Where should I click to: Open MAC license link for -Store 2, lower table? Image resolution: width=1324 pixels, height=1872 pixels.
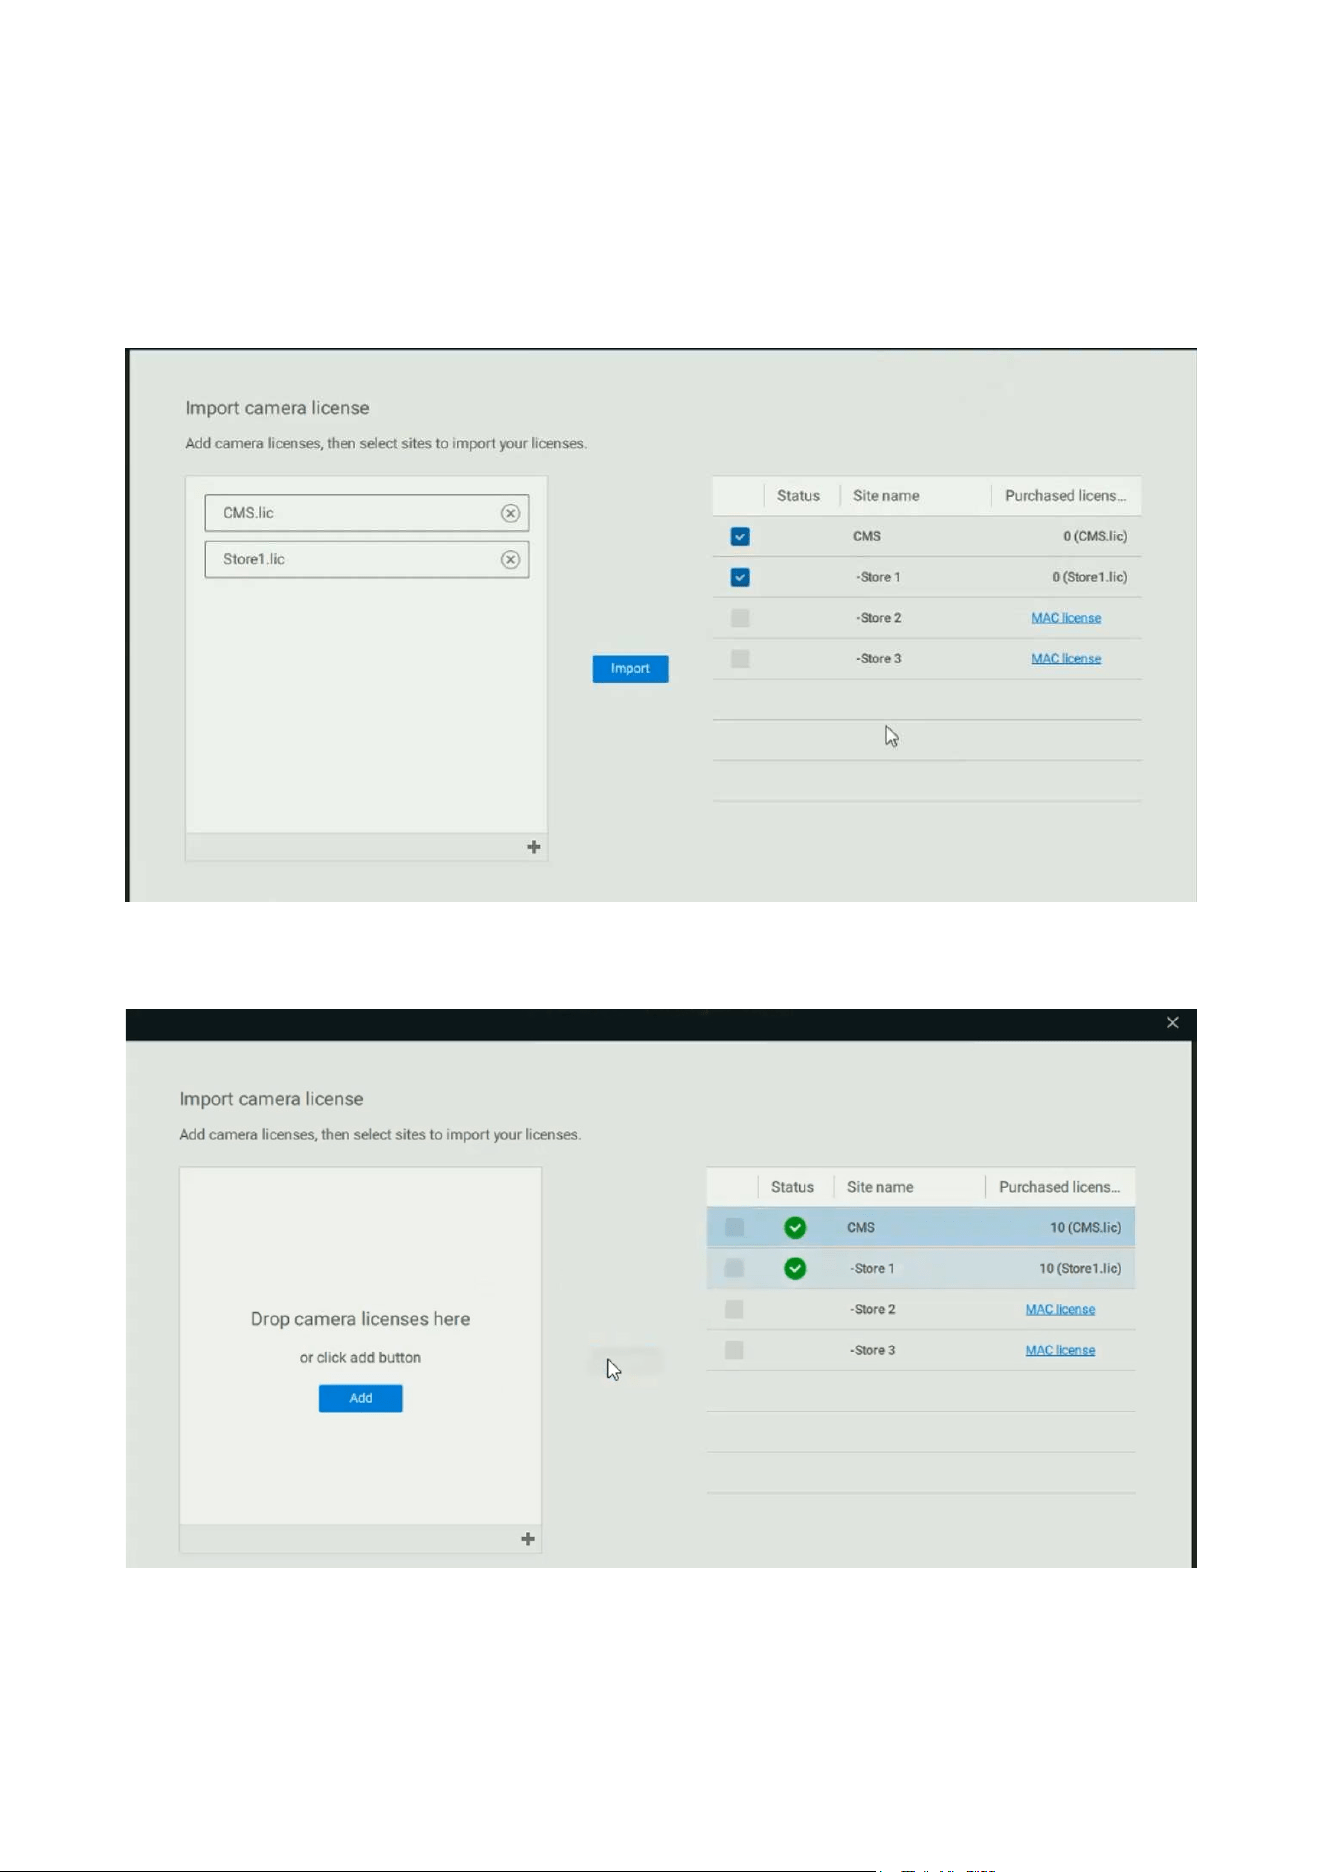click(x=1060, y=1309)
